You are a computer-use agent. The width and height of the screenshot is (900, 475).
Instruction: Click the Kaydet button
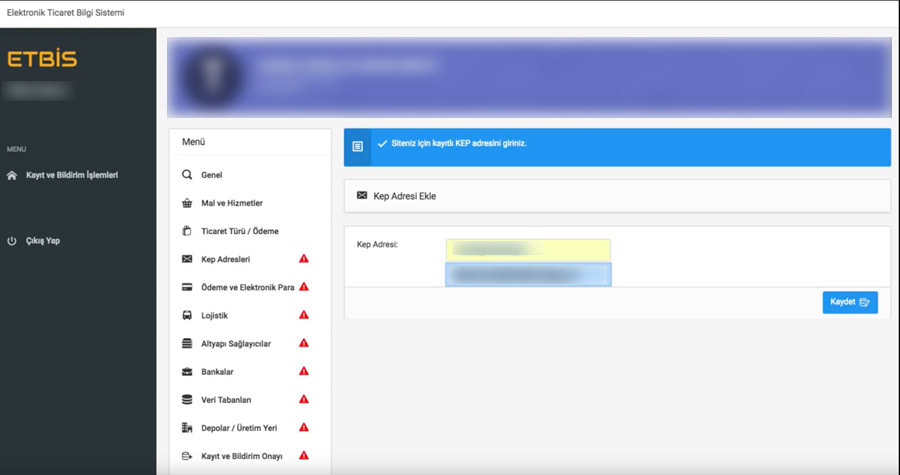pyautogui.click(x=850, y=302)
